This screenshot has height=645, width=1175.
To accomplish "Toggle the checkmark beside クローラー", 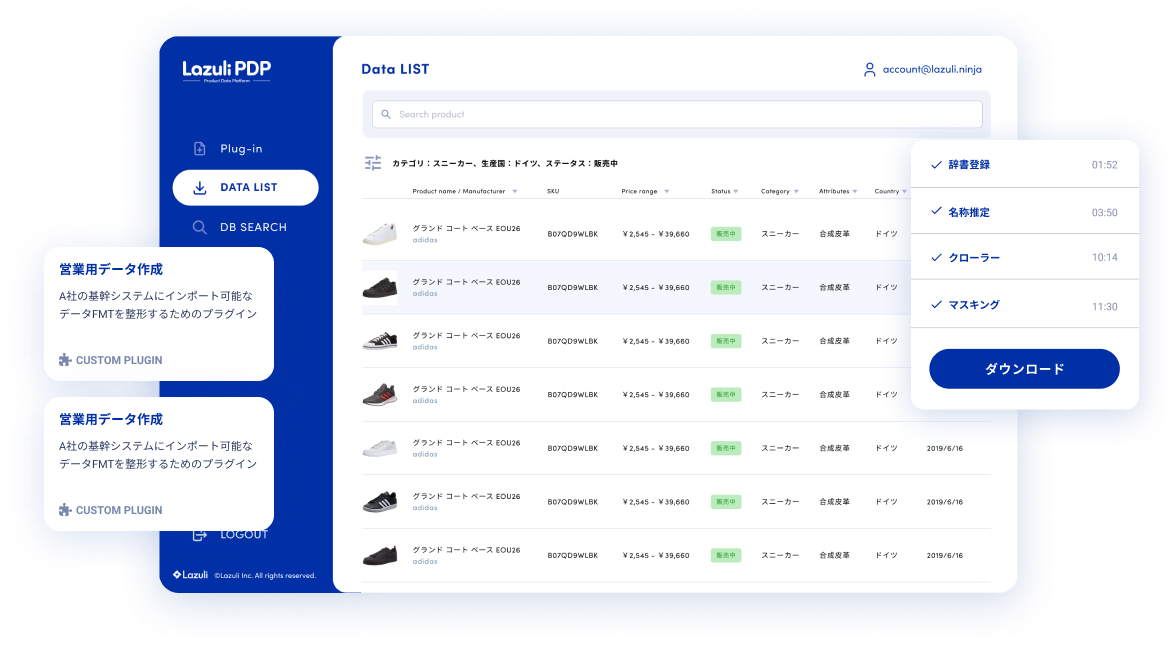I will 936,257.
